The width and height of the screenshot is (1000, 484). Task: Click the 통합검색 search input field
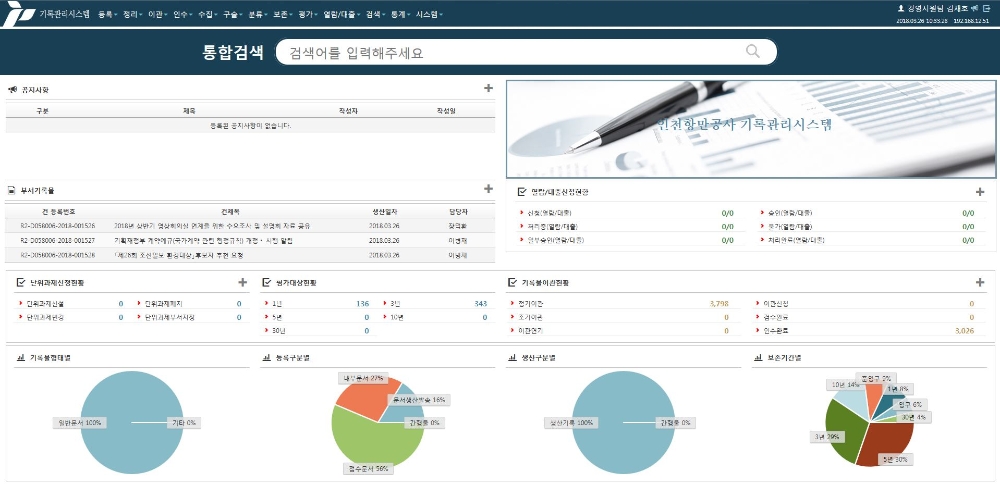pyautogui.click(x=526, y=52)
